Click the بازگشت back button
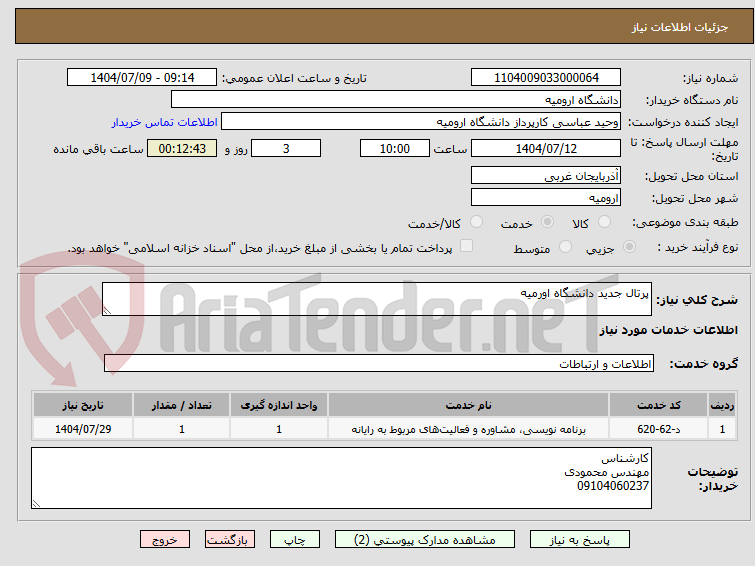755x566 pixels. pyautogui.click(x=230, y=540)
